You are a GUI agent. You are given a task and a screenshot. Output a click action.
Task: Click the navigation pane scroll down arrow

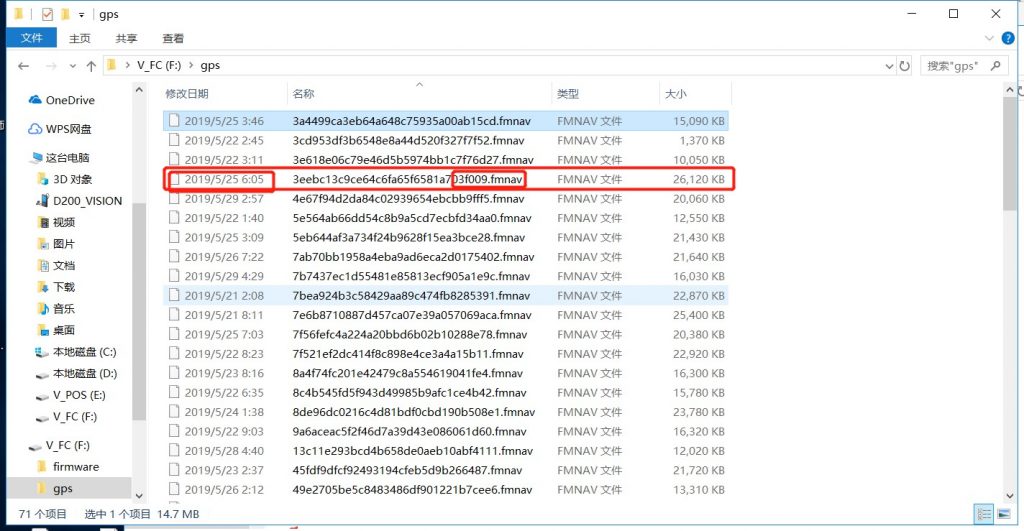click(138, 496)
